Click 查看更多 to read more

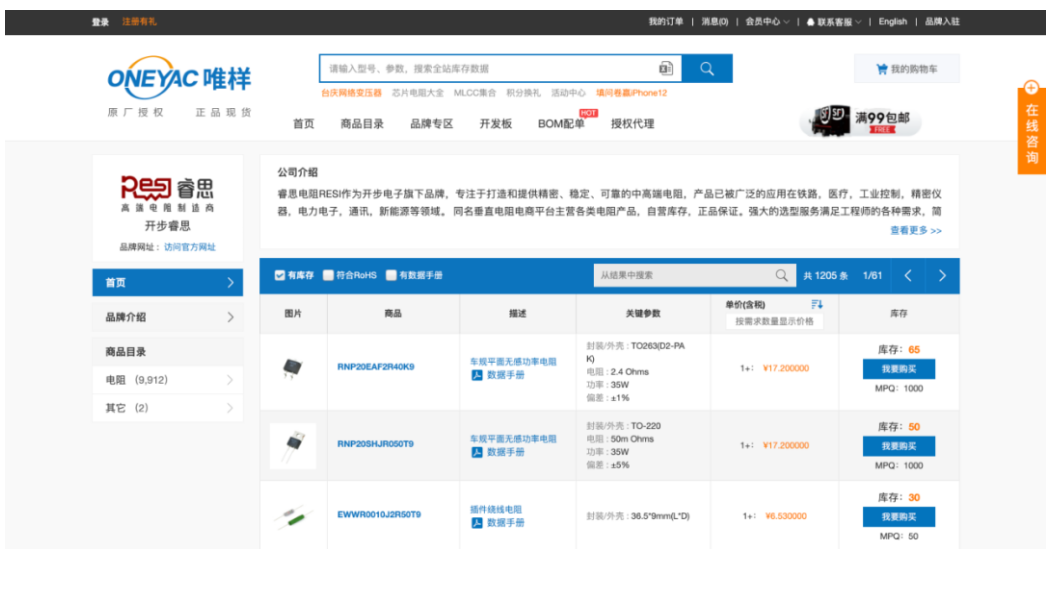pyautogui.click(x=916, y=230)
